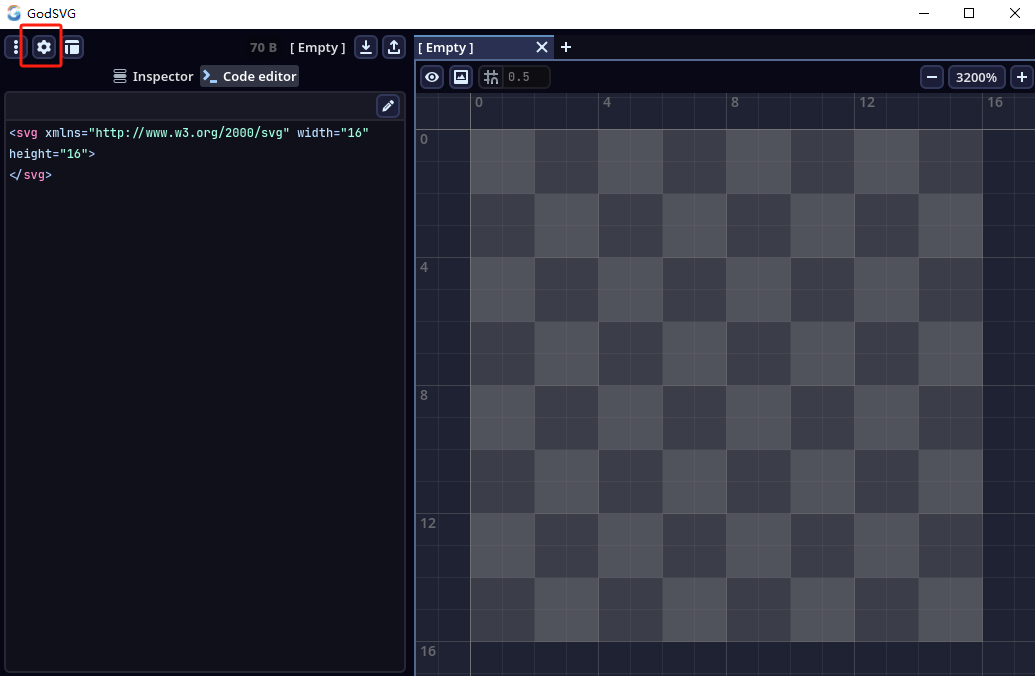Click the height="16" code line
The height and width of the screenshot is (676, 1035).
click(x=52, y=154)
